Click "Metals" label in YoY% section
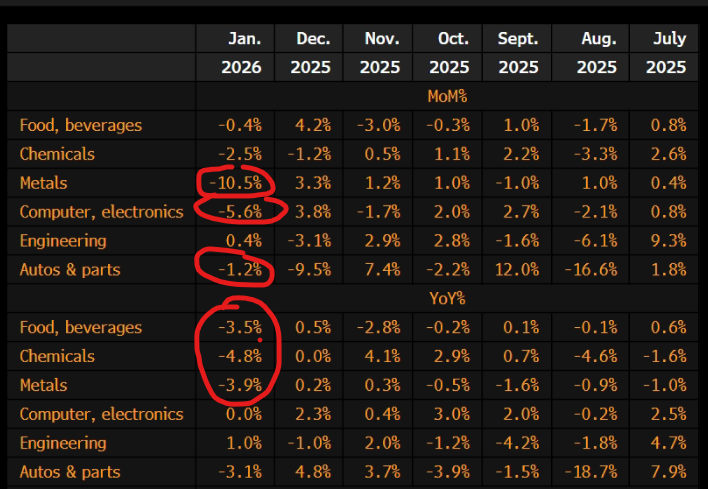 pyautogui.click(x=43, y=385)
